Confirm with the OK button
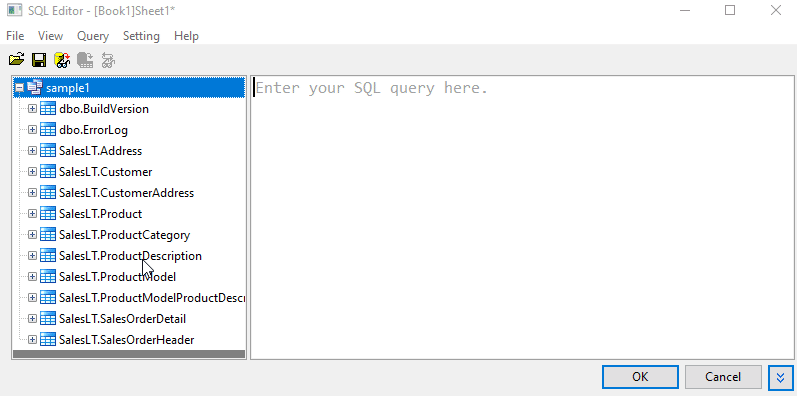This screenshot has width=797, height=396. pos(640,377)
